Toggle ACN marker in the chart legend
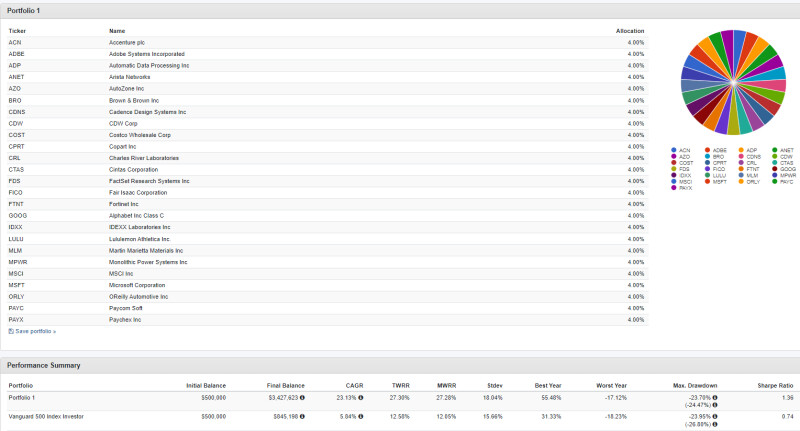Screen dimensions: 800x431 click(674, 150)
